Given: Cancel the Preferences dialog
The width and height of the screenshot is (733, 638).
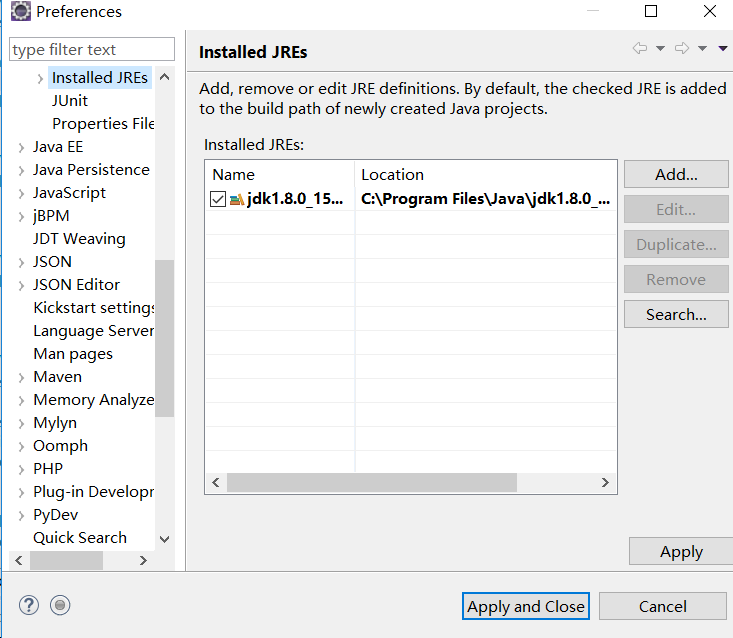Looking at the screenshot, I should [x=662, y=606].
